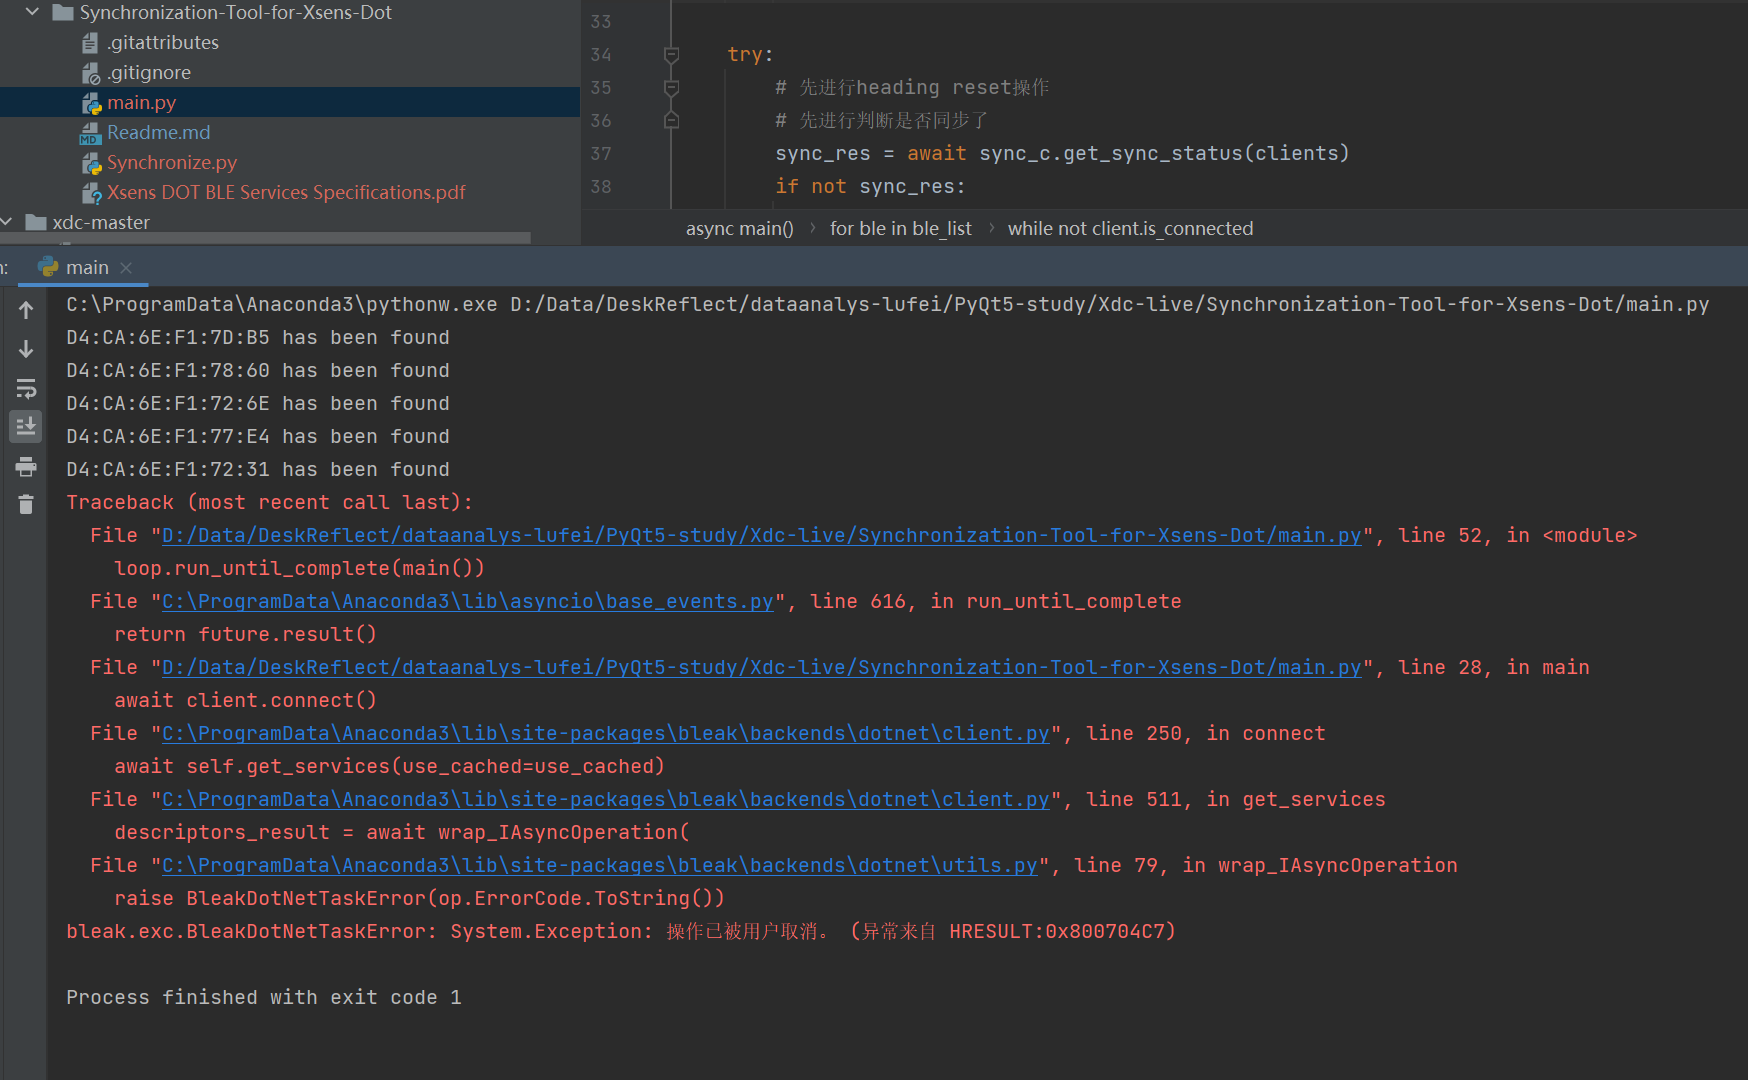Open the Print console output icon
This screenshot has width=1748, height=1080.
click(x=26, y=466)
